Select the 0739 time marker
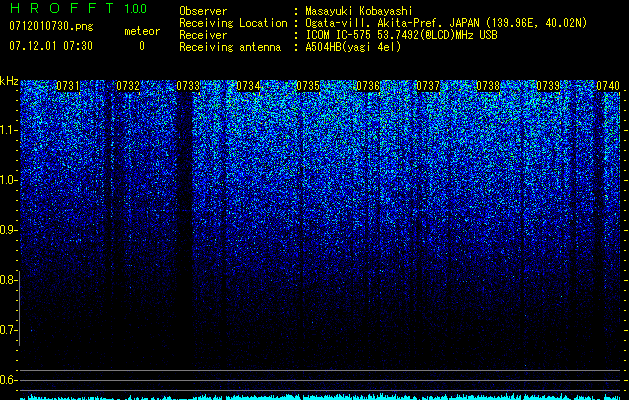Screen dimensions: 629x400 (548, 86)
